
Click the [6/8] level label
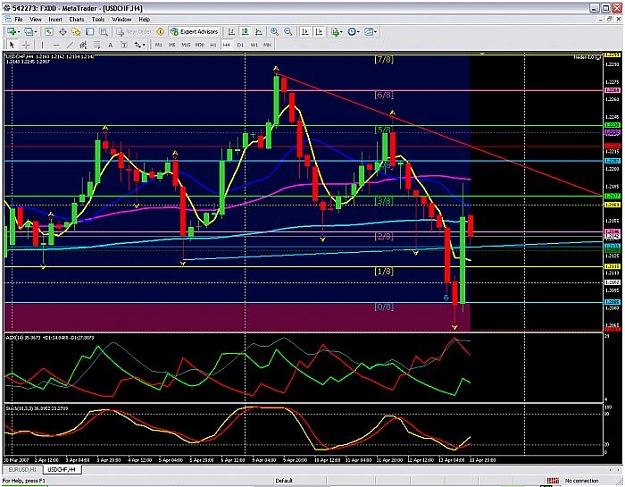[x=384, y=95]
